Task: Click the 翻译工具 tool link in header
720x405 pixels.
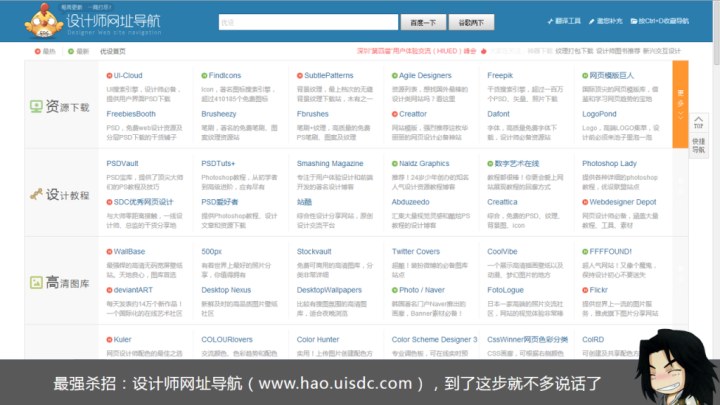Action: (x=564, y=21)
